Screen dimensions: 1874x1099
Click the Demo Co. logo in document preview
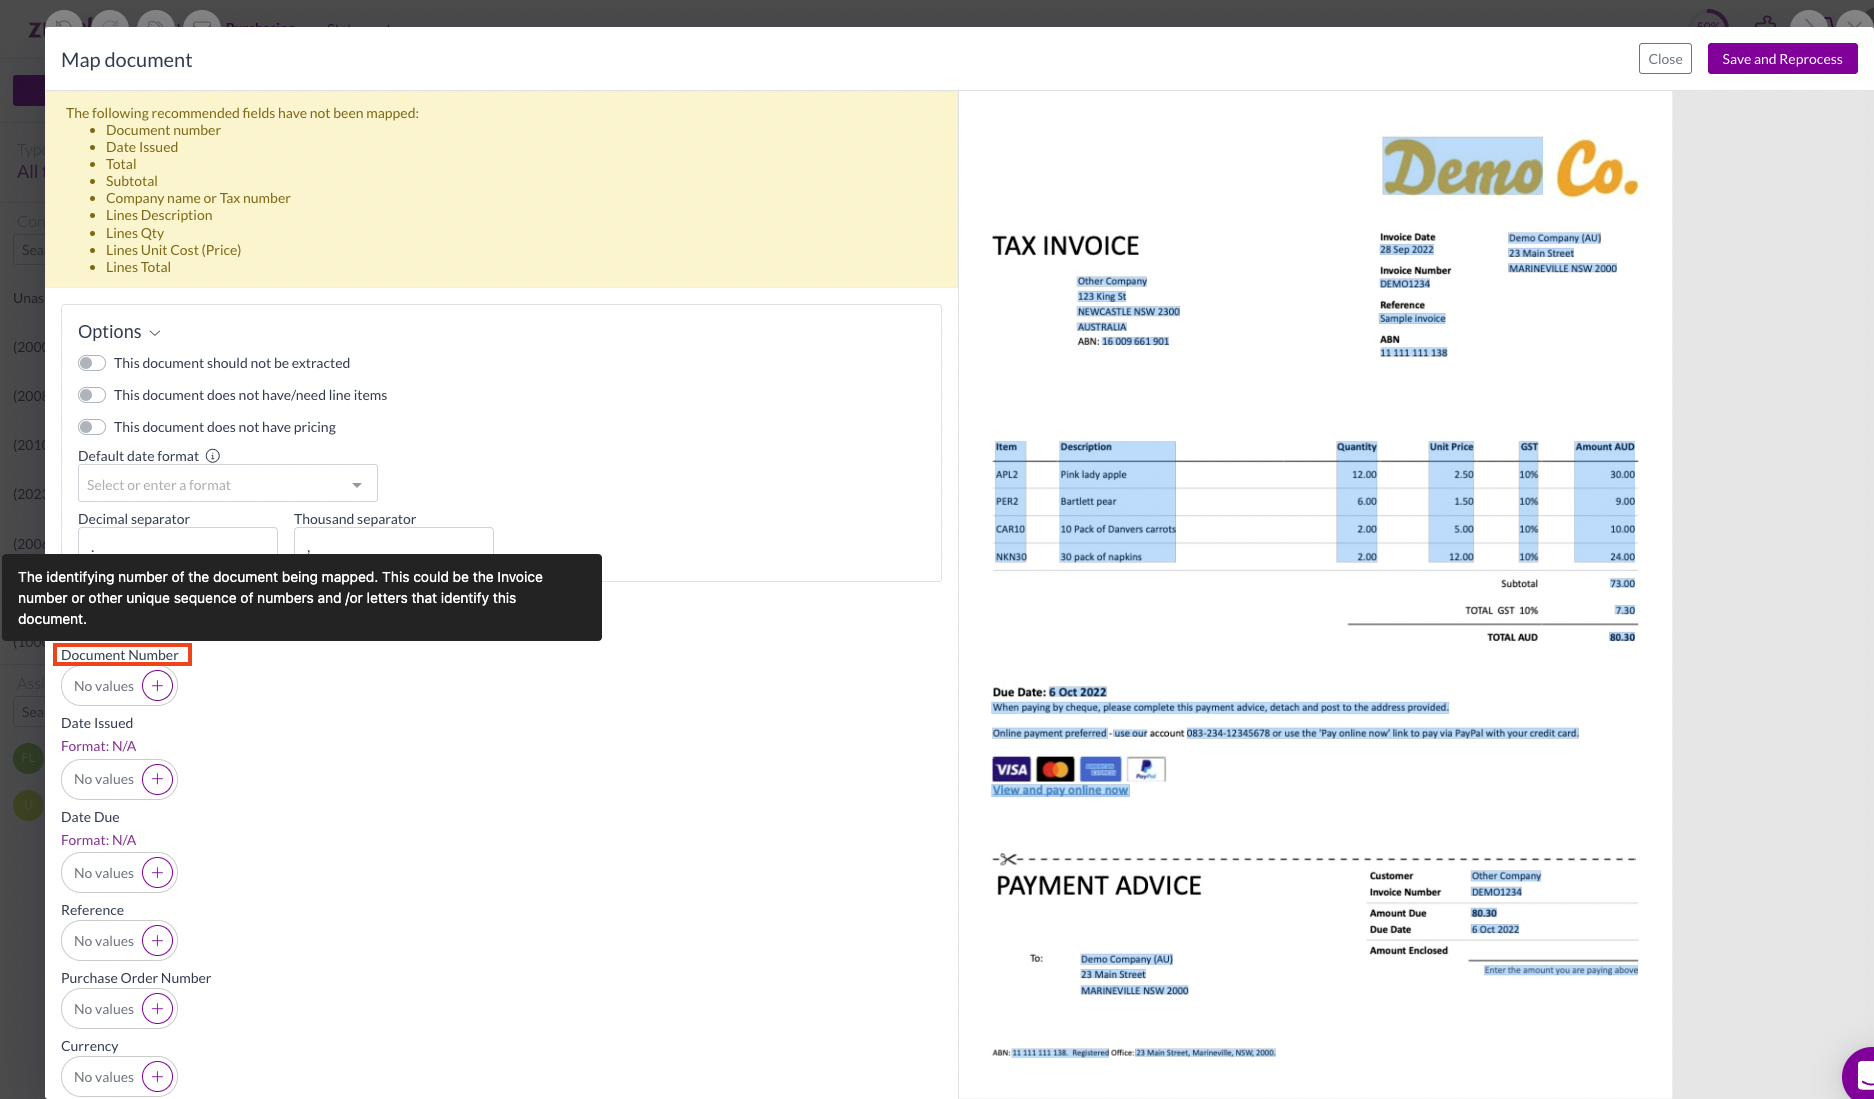pos(1510,167)
